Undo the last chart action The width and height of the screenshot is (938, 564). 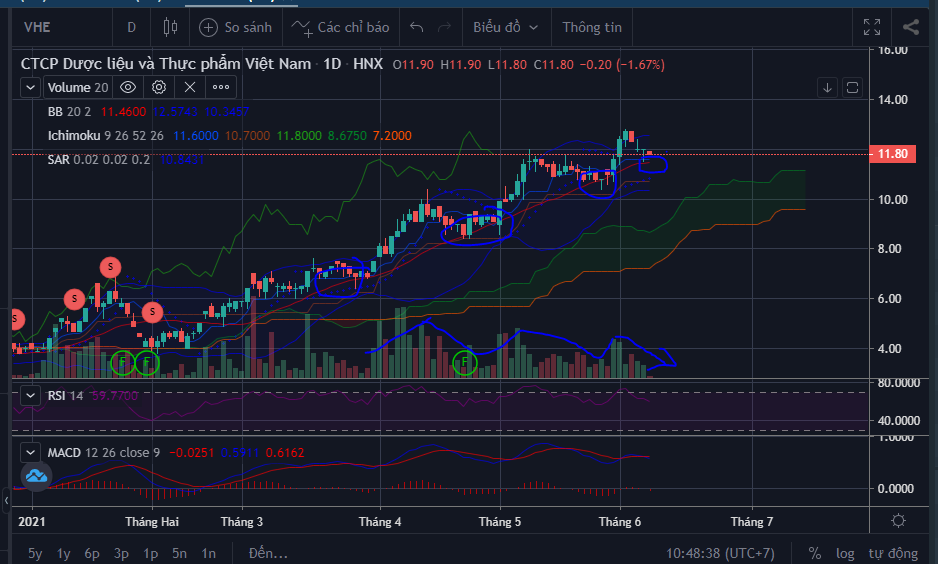417,27
